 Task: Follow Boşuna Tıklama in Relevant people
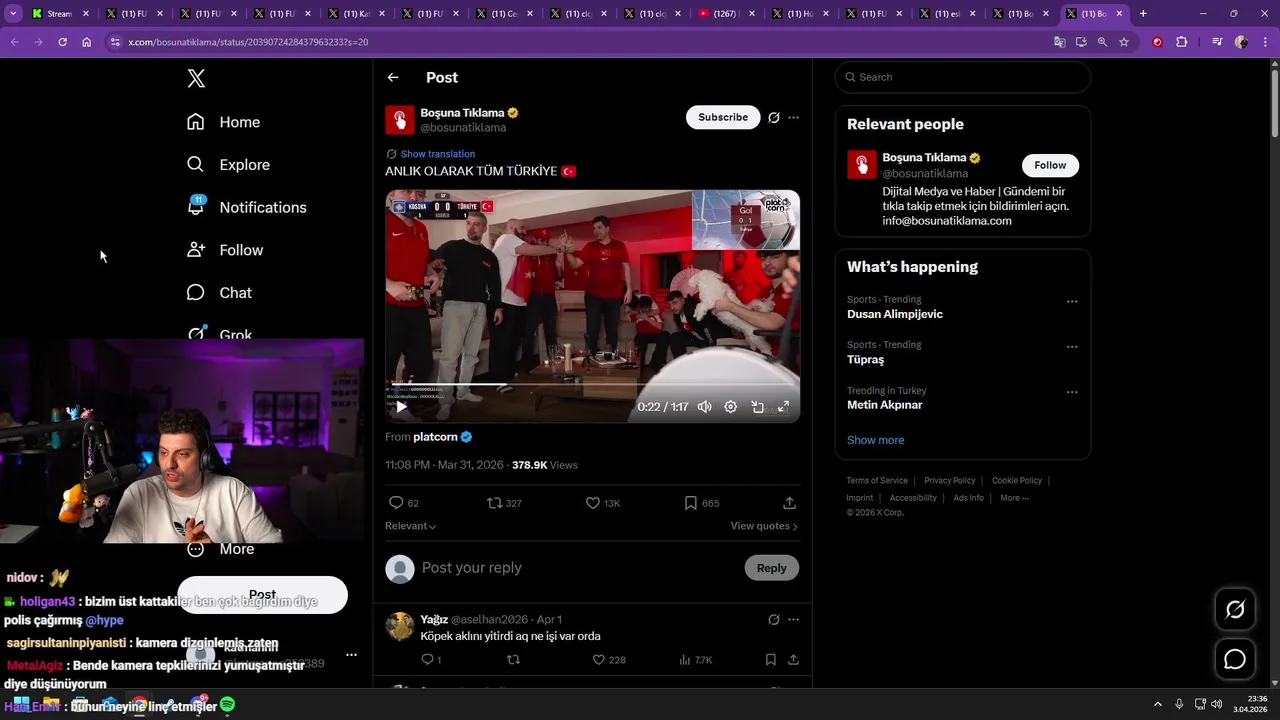1050,165
